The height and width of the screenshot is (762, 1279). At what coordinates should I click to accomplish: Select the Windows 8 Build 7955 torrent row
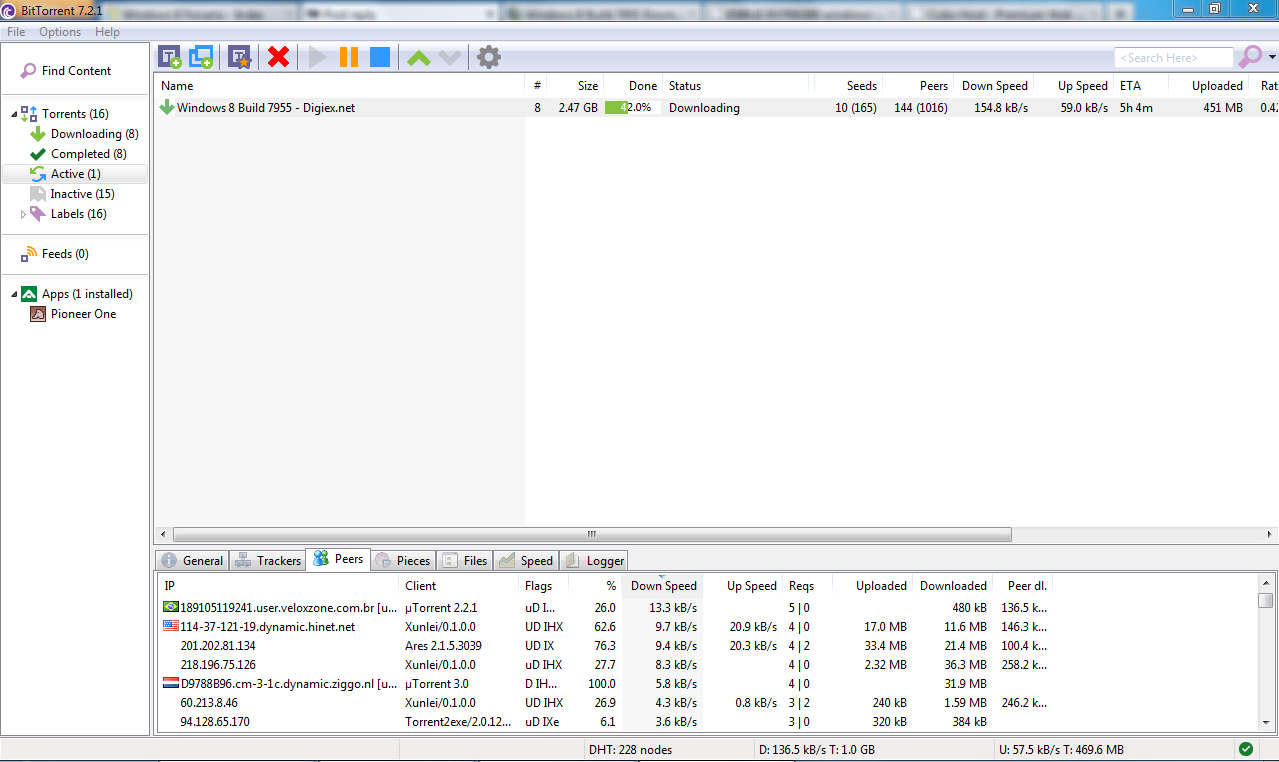click(716, 108)
